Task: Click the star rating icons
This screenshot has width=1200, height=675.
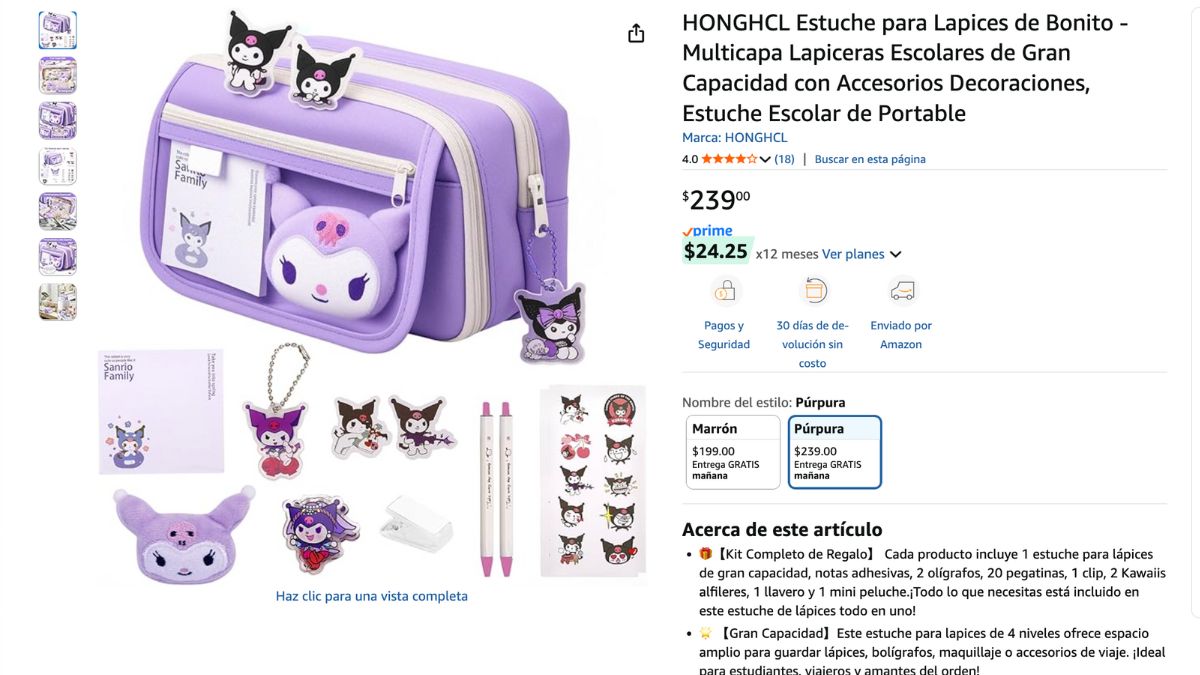Action: pyautogui.click(x=729, y=159)
